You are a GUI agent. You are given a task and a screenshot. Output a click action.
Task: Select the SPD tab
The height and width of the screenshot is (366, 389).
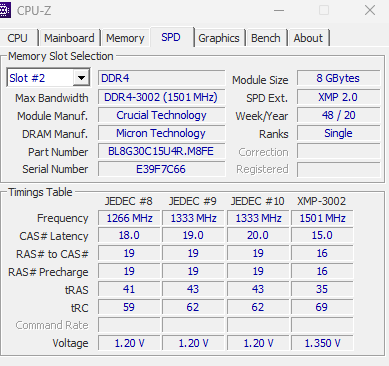coord(171,37)
